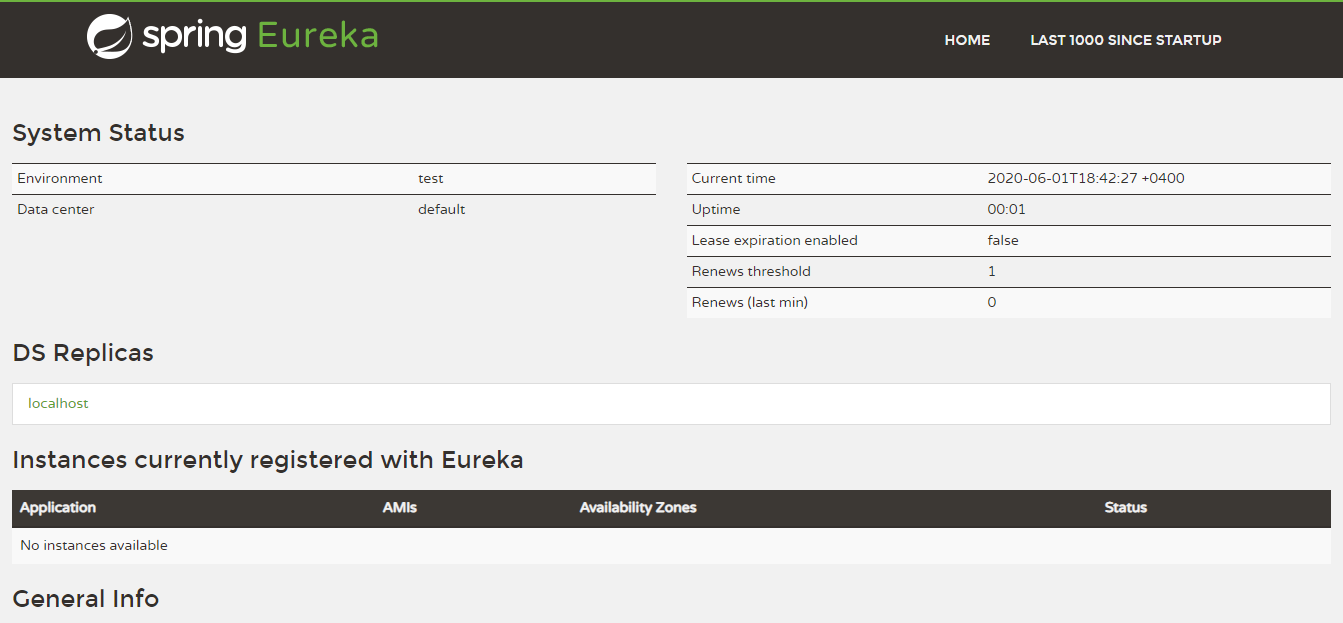Viewport: 1343px width, 623px height.
Task: Select the renews threshold value 1
Action: click(x=992, y=271)
